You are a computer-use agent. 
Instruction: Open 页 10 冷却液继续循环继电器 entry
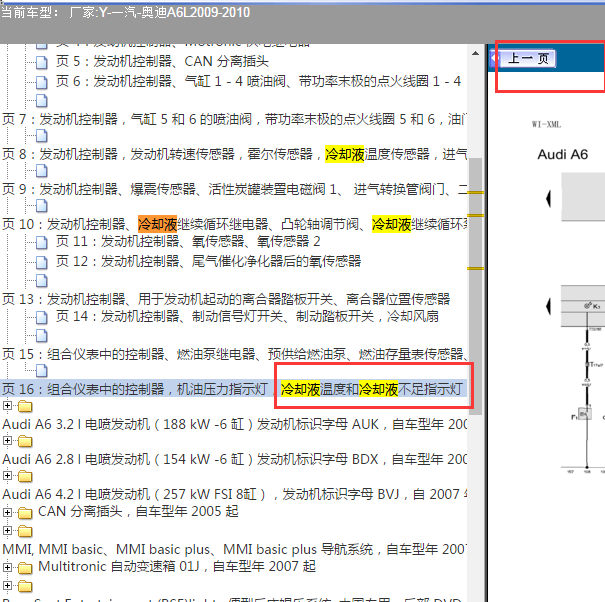click(x=234, y=224)
